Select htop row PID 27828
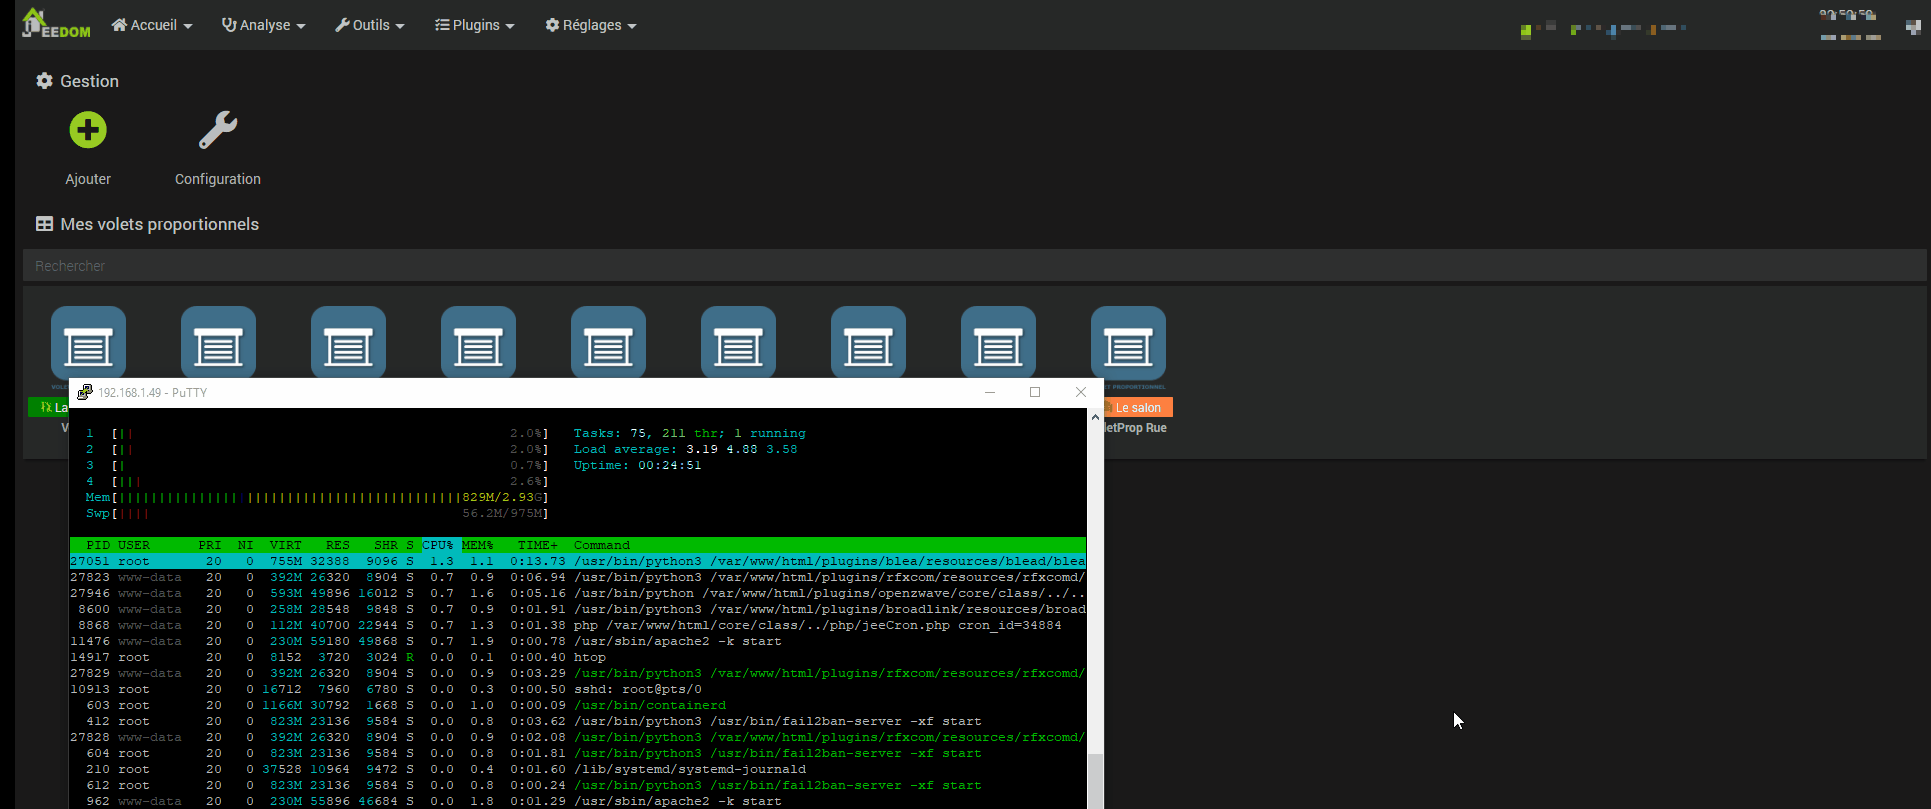This screenshot has height=809, width=1931. click(x=578, y=737)
